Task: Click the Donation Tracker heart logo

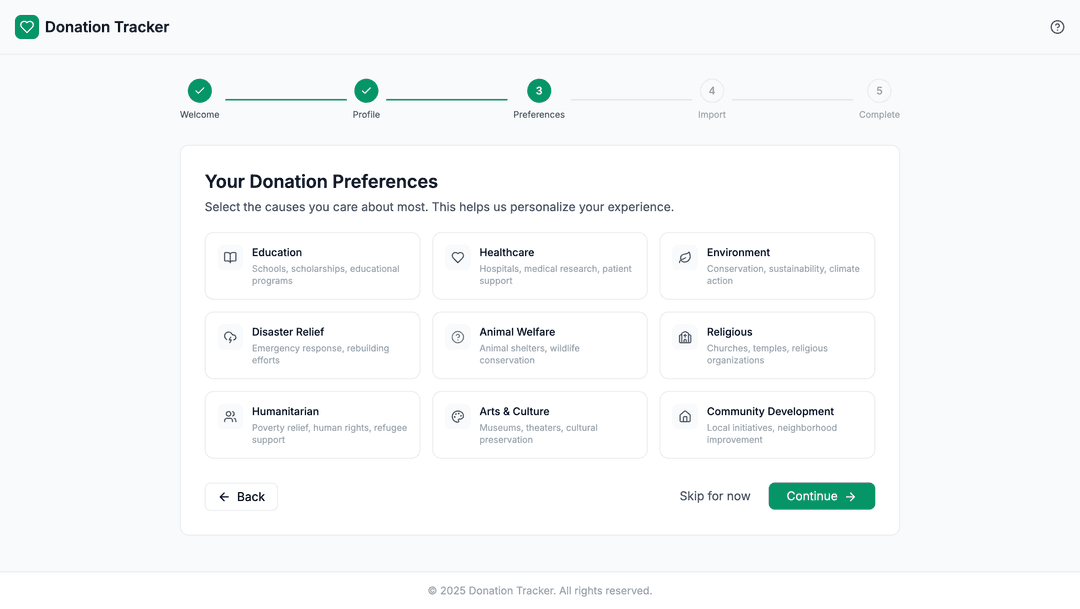Action: [x=26, y=27]
